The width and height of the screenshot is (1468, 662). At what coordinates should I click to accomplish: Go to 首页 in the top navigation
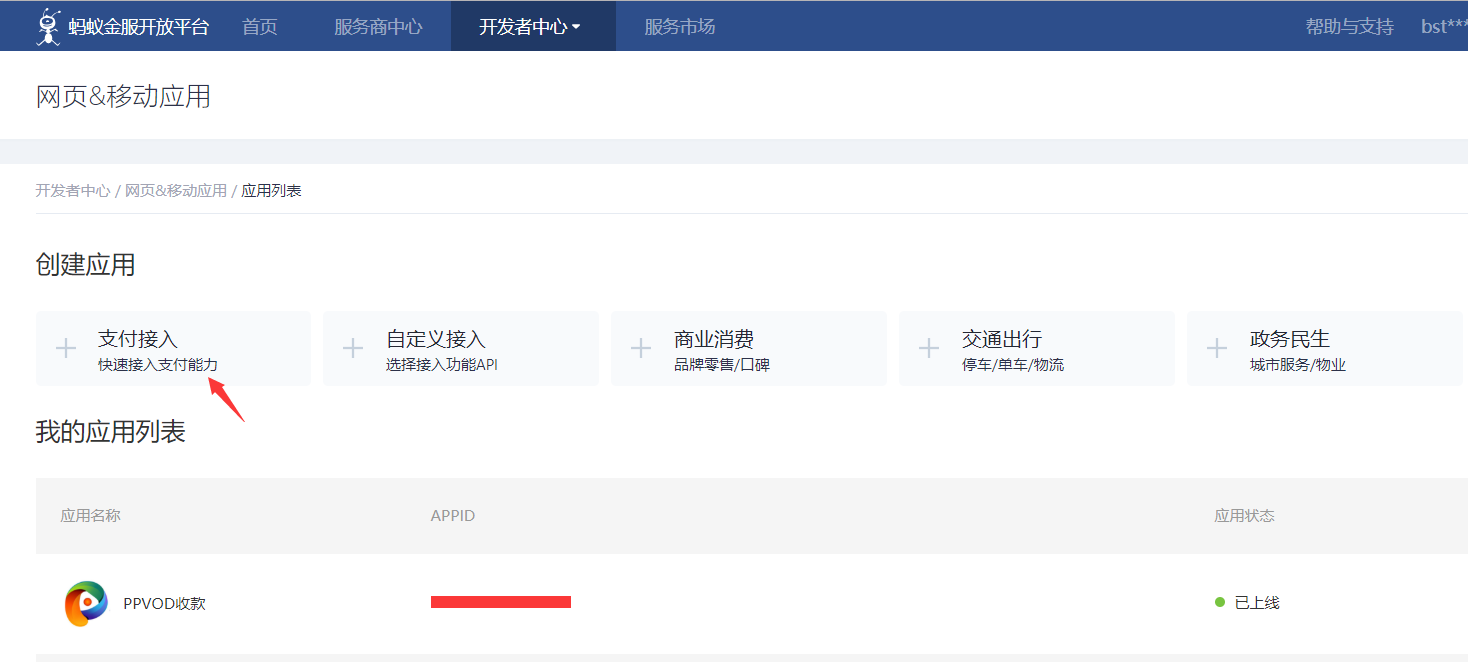pyautogui.click(x=260, y=27)
